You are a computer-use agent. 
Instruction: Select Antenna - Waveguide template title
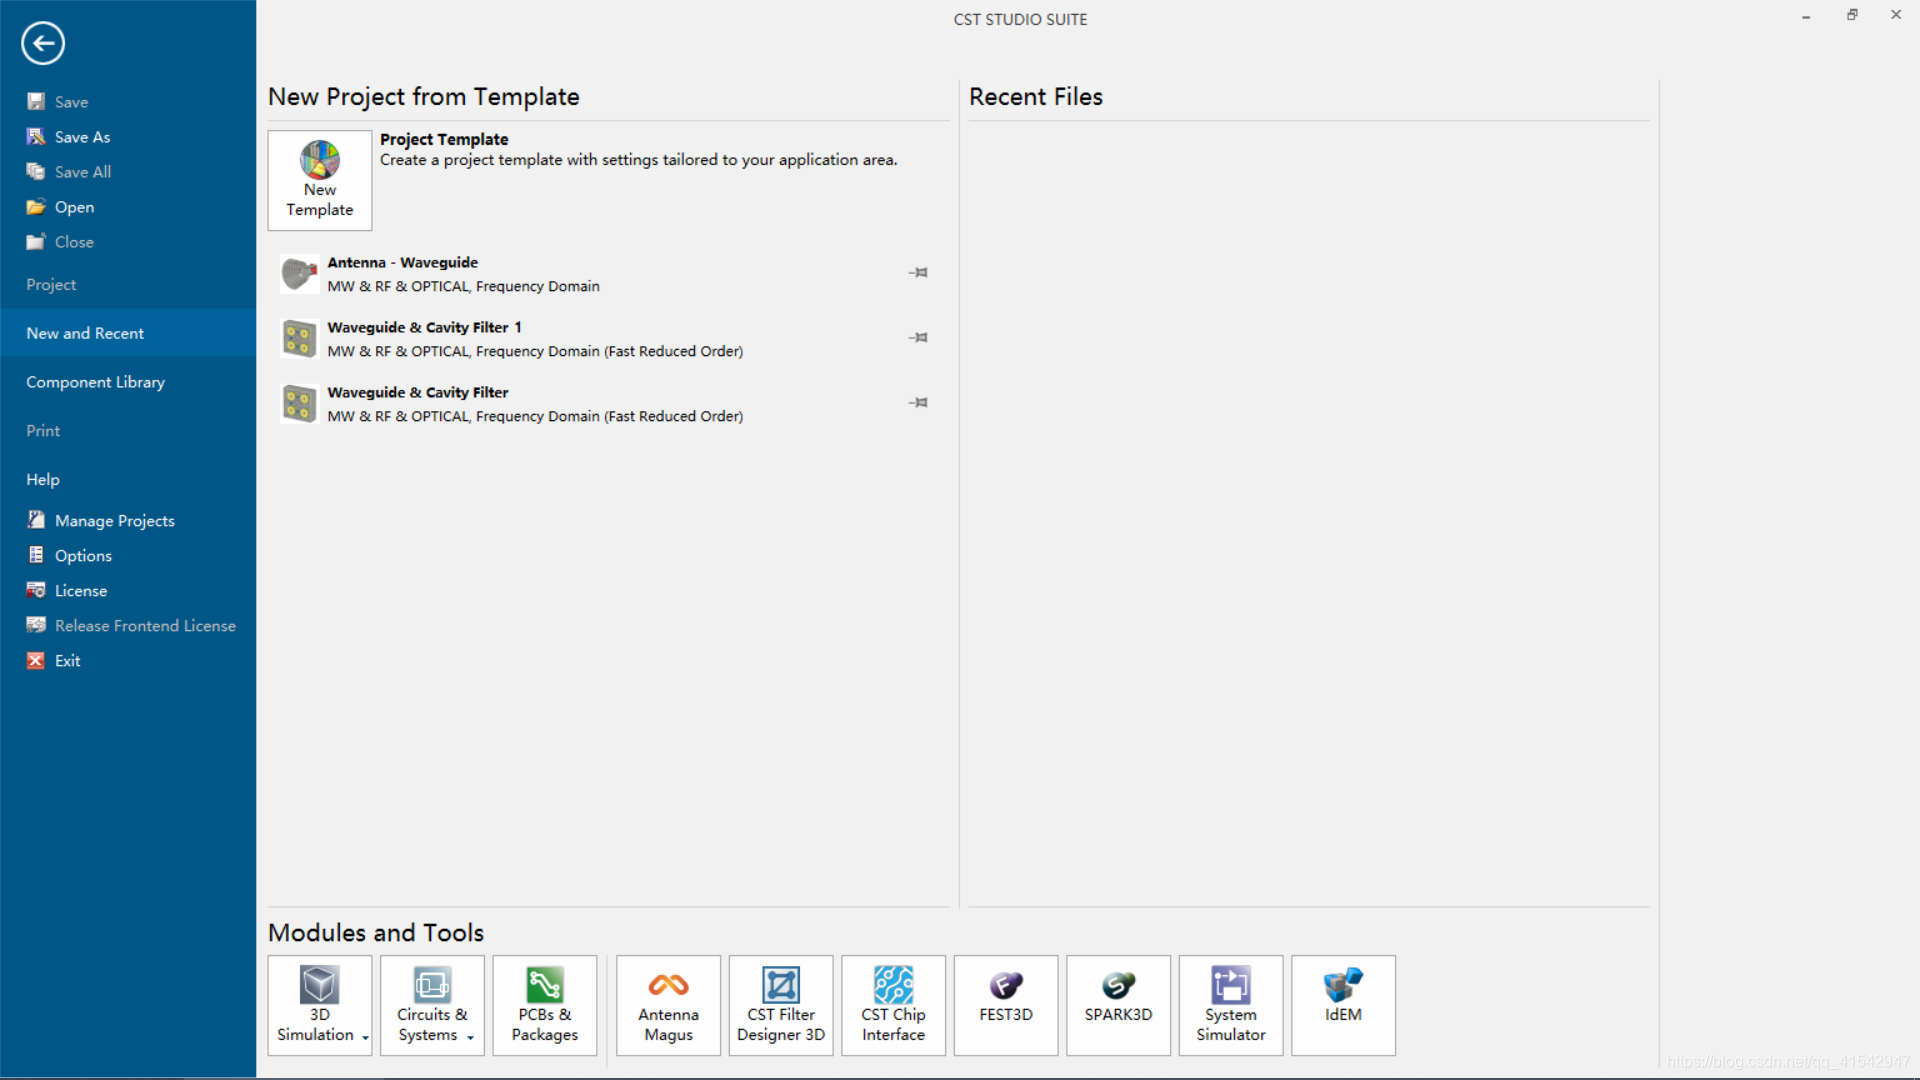point(402,262)
